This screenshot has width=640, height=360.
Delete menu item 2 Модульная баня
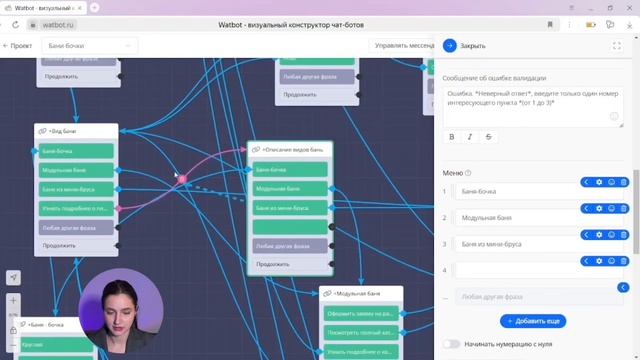click(623, 209)
